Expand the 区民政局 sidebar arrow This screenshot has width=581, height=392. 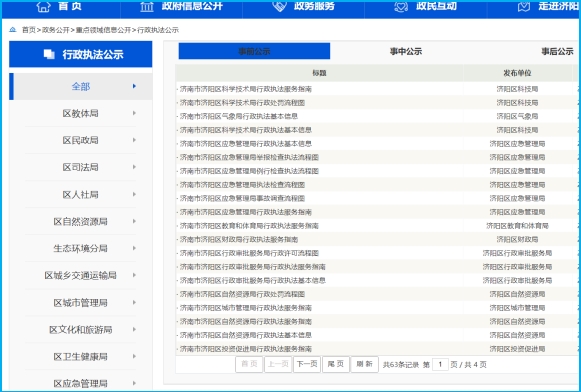[134, 140]
